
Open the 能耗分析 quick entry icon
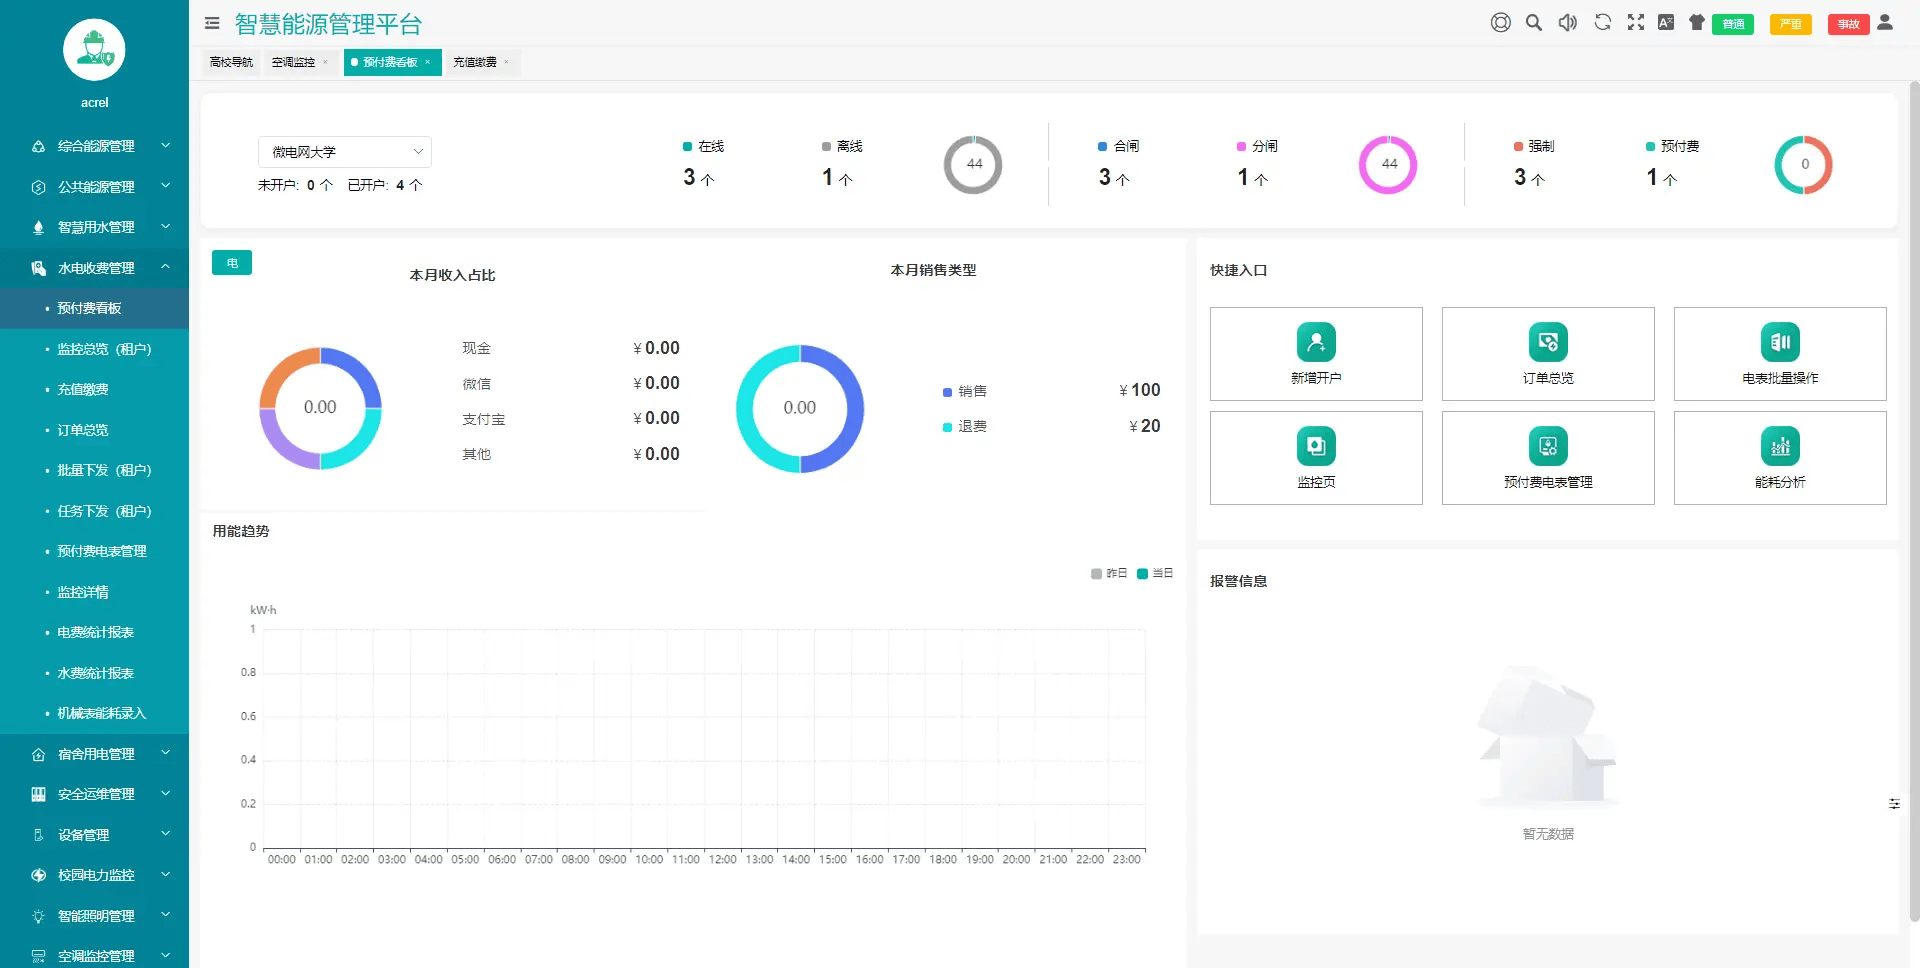point(1780,447)
